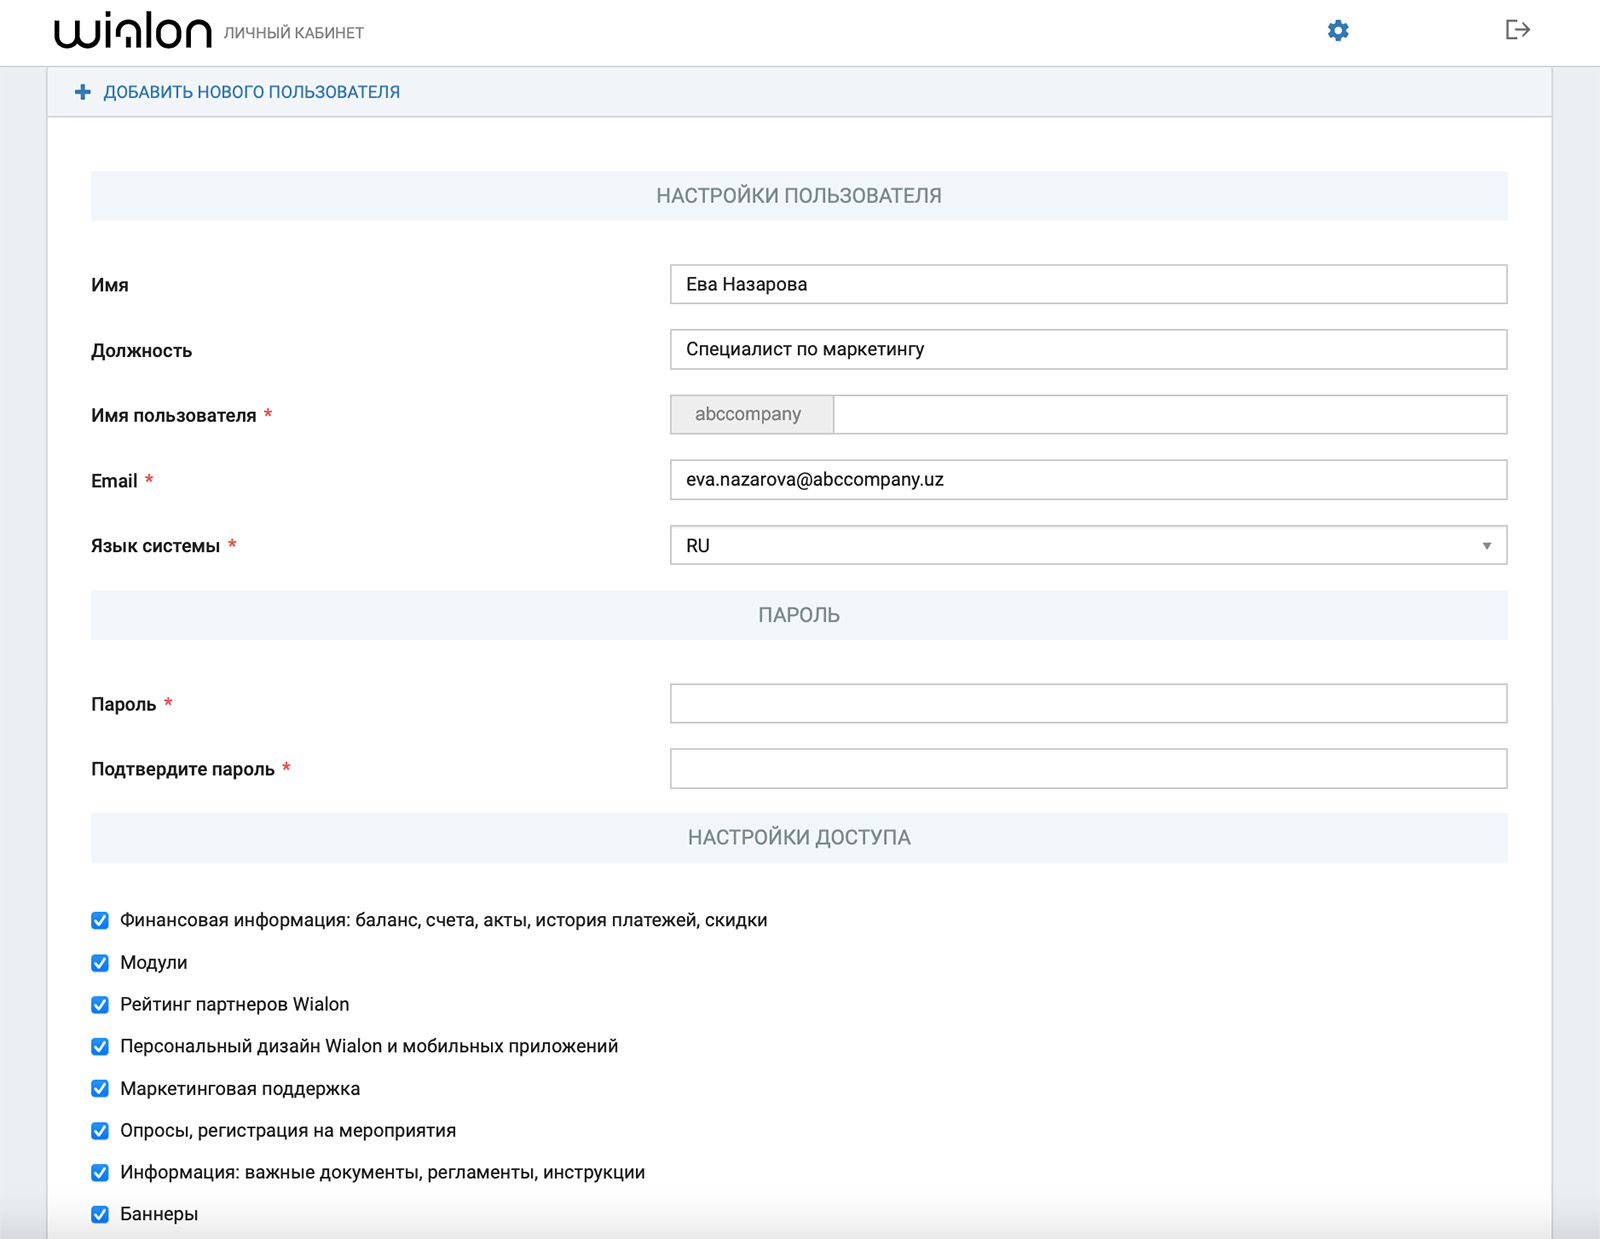This screenshot has height=1239, width=1600.
Task: Uncheck the Модули option
Action: (98, 962)
